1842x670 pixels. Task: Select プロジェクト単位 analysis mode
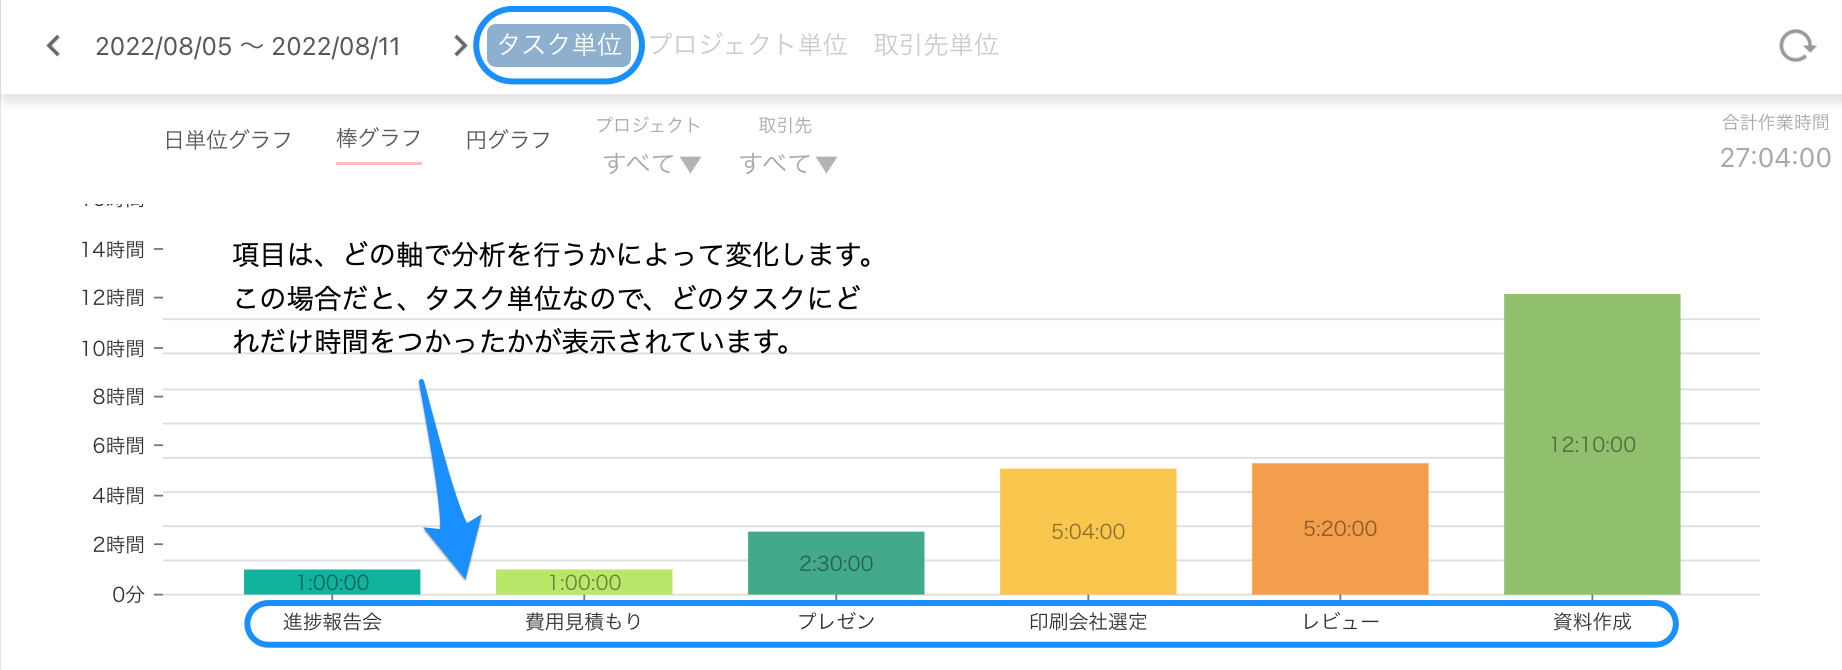pyautogui.click(x=749, y=45)
